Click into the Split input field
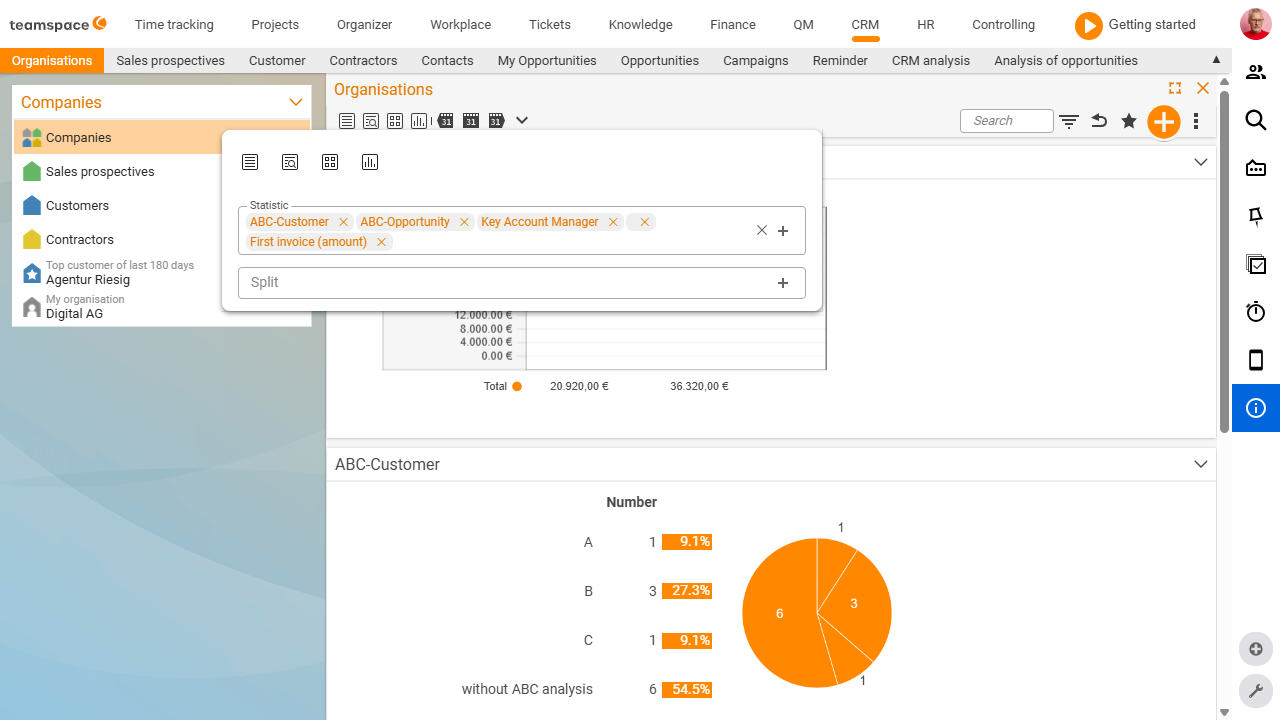This screenshot has width=1280, height=720. pyautogui.click(x=522, y=283)
